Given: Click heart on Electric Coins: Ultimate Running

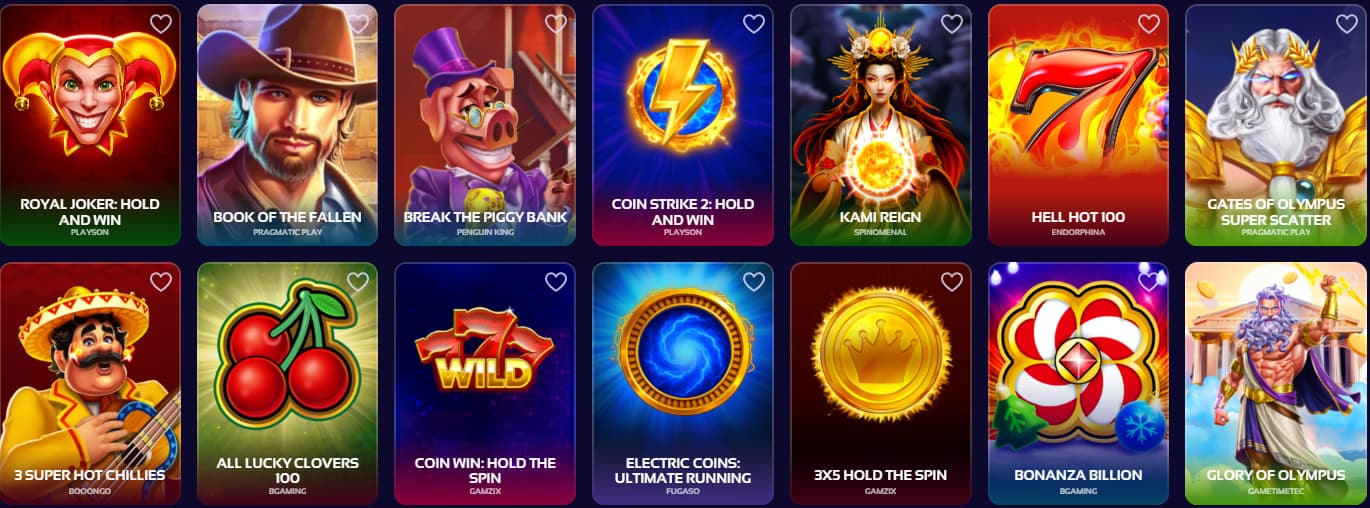Looking at the screenshot, I should click(x=754, y=282).
